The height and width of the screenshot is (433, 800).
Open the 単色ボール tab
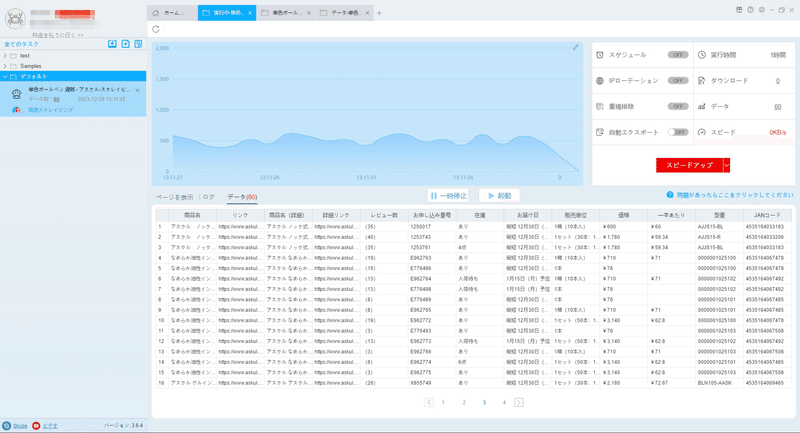pyautogui.click(x=286, y=13)
